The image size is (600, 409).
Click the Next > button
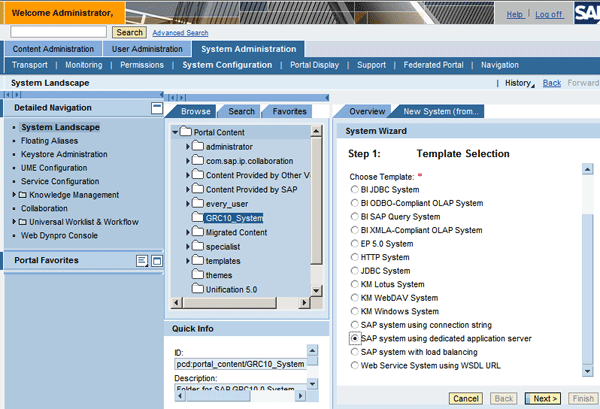[543, 399]
